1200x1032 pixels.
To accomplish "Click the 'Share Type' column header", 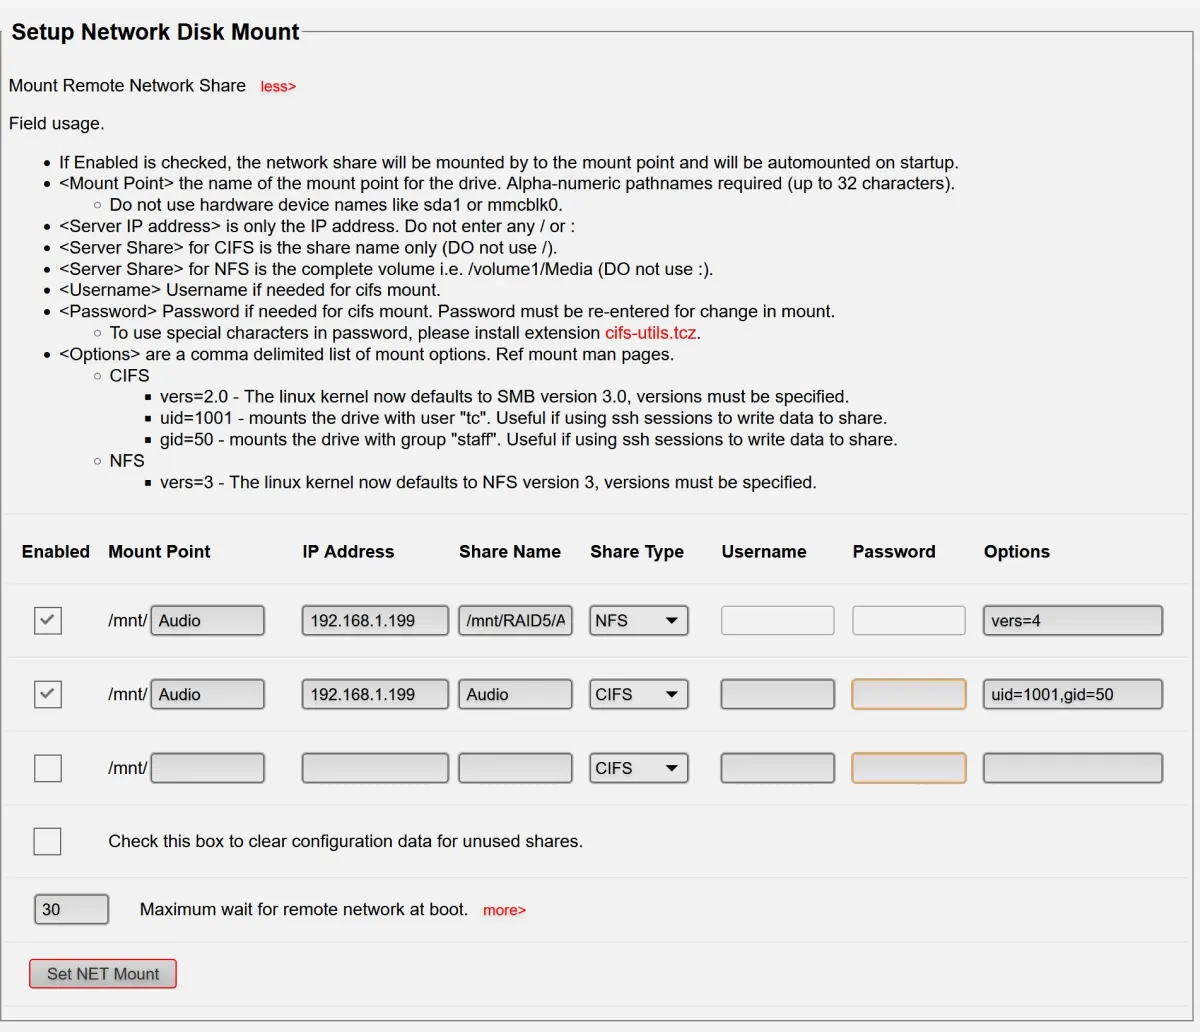I will click(x=637, y=552).
